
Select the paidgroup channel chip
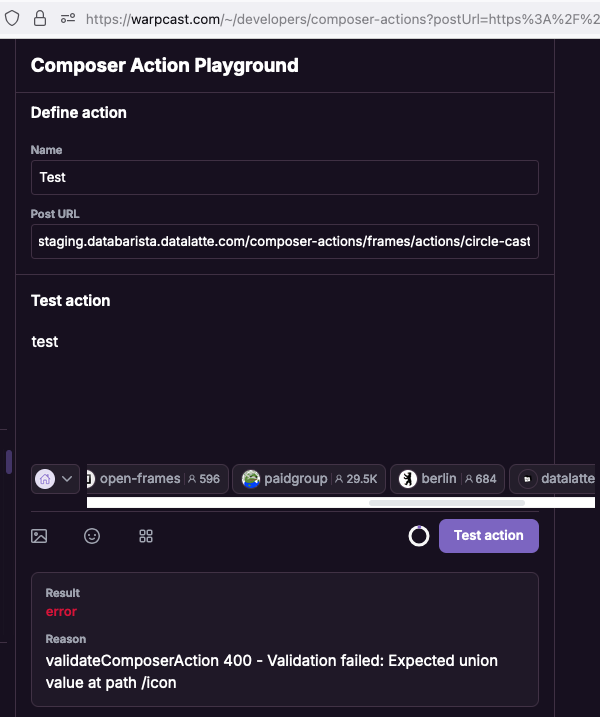(x=309, y=479)
